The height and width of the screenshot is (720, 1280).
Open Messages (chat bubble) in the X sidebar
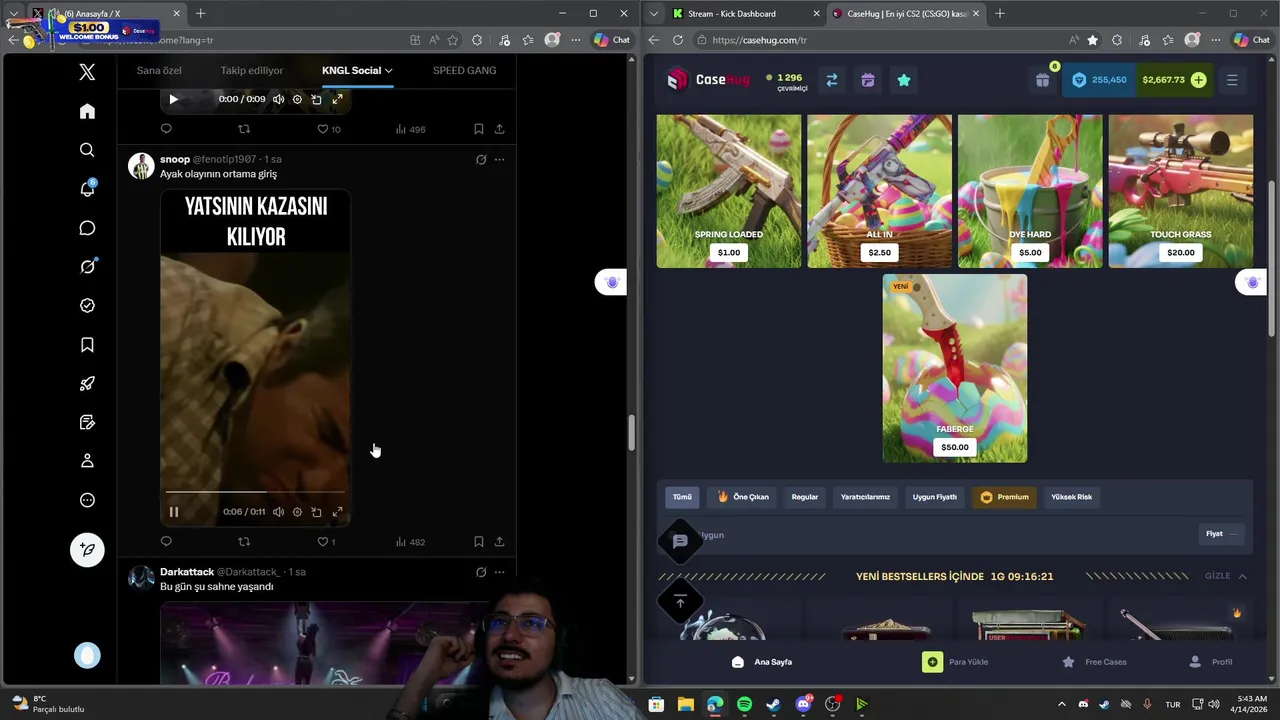tap(87, 228)
